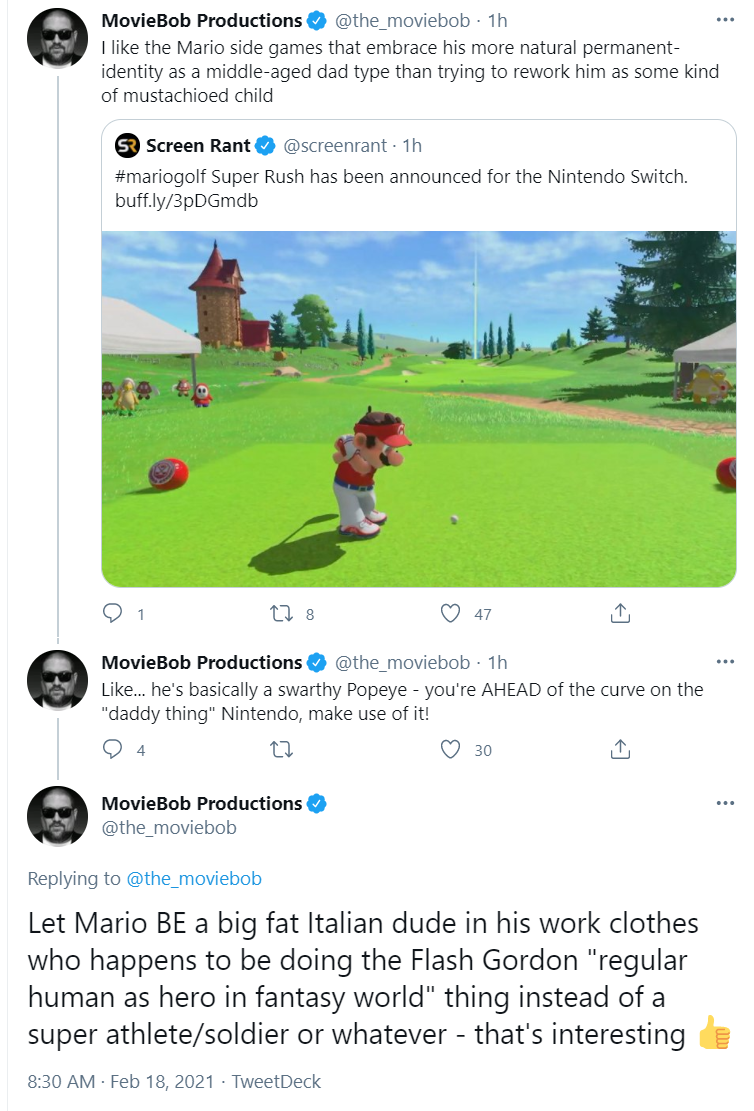Share the swarthy Popeye tweet
Image resolution: width=754 pixels, height=1111 pixels.
click(x=620, y=749)
